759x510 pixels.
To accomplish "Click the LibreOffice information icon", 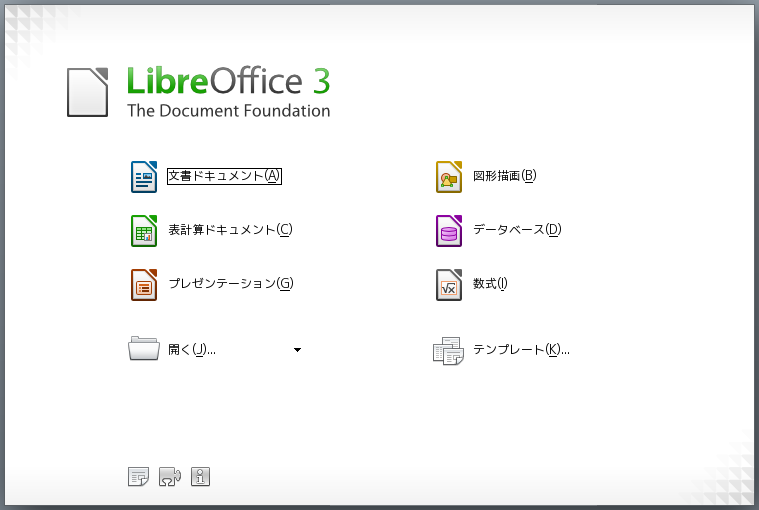I will tap(200, 477).
